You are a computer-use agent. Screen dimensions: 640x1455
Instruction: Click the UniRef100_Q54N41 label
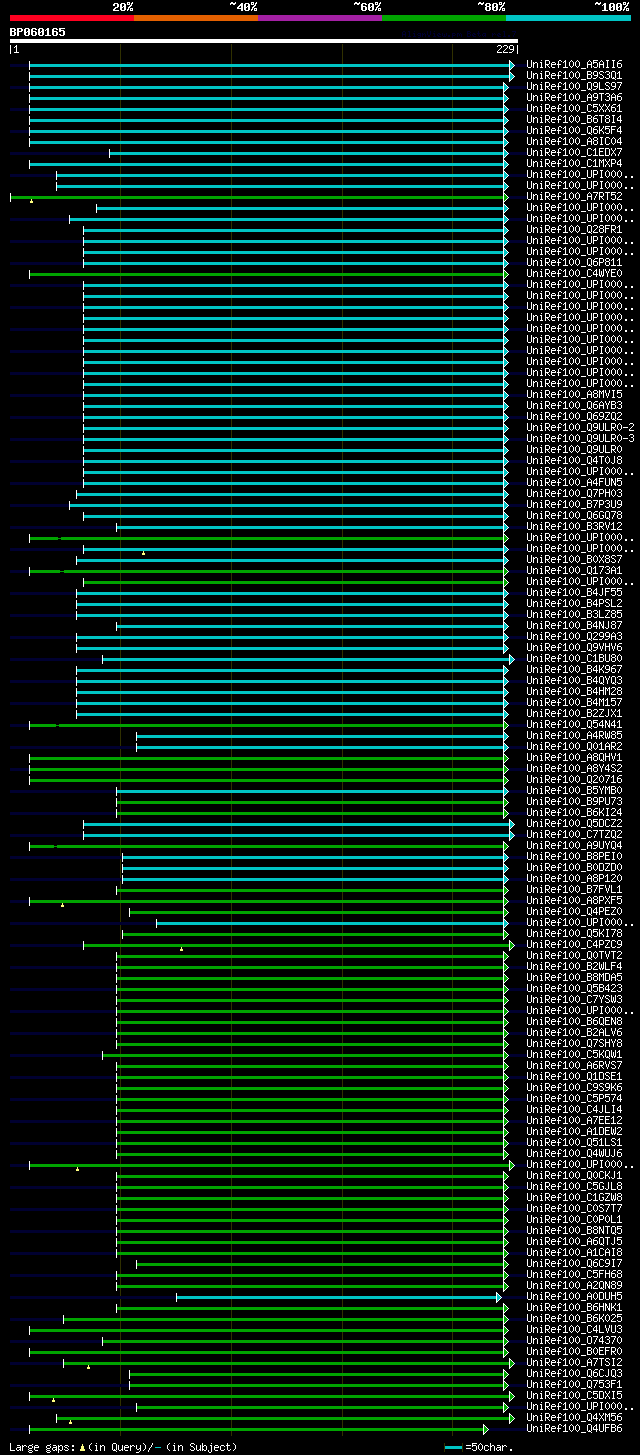574,724
